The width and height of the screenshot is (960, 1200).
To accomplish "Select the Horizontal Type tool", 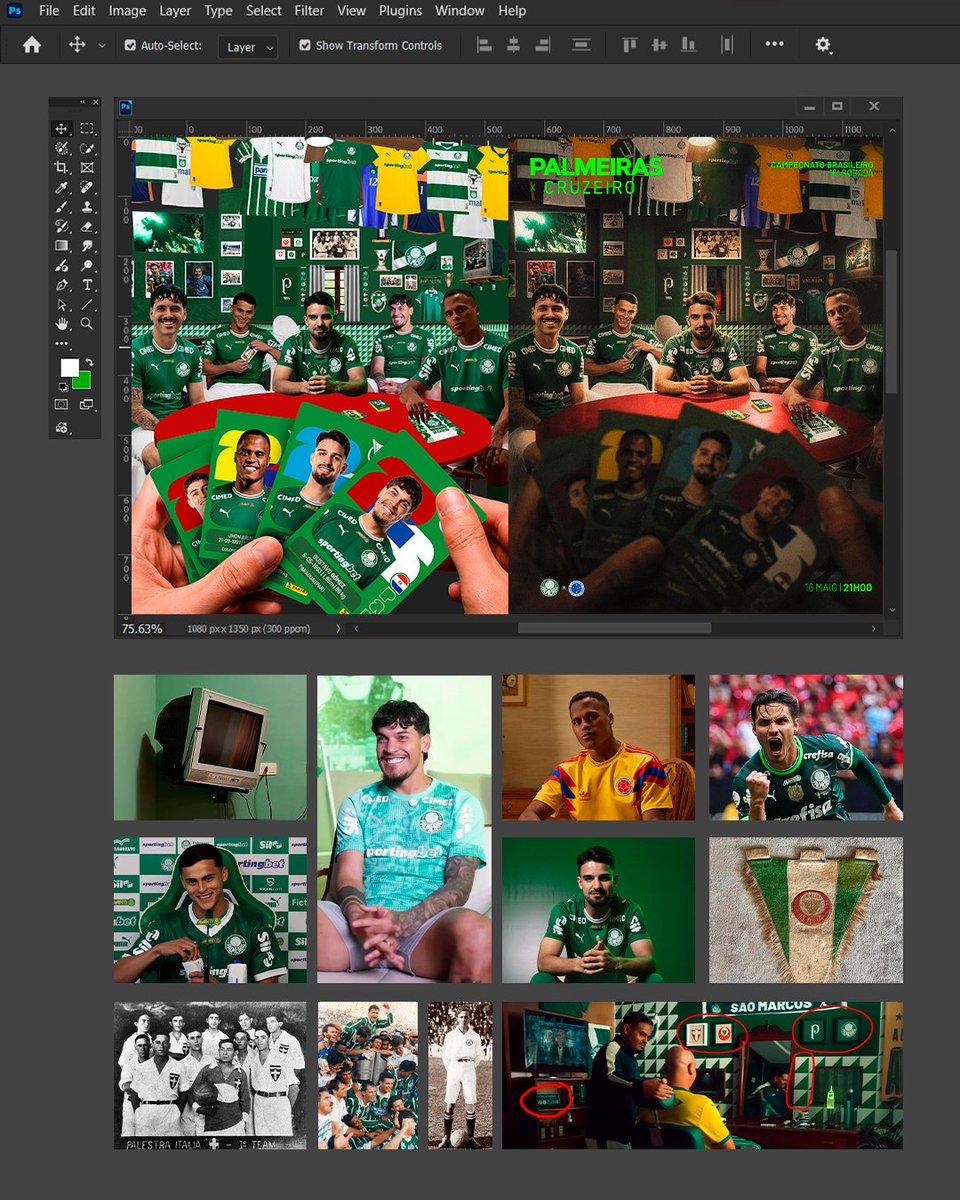I will (x=87, y=285).
